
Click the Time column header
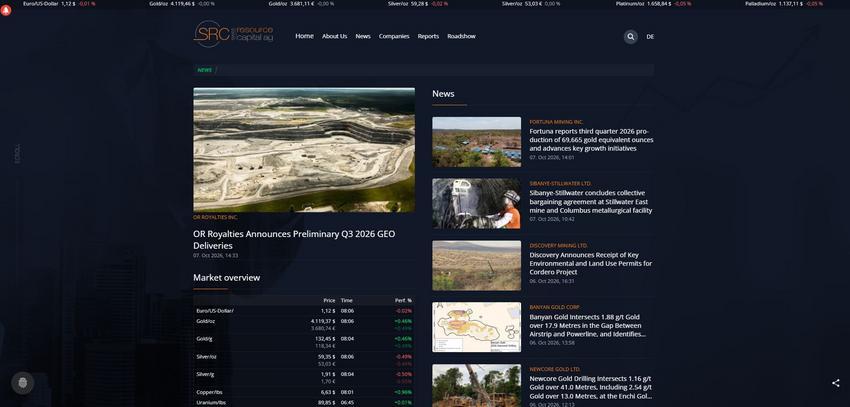click(346, 300)
